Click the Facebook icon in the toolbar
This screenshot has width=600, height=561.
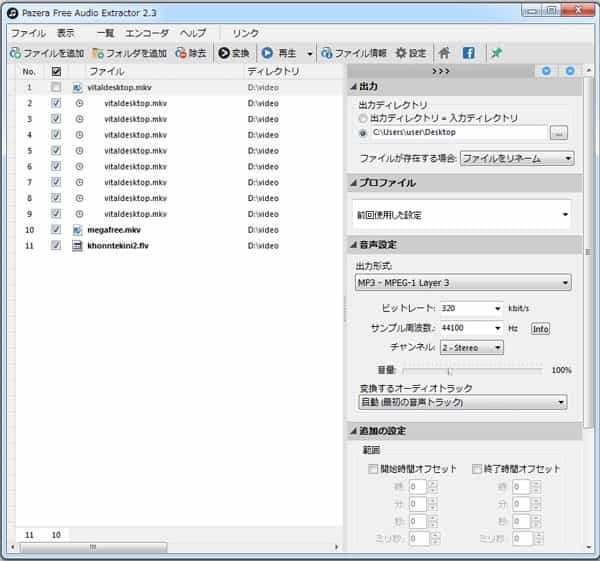[469, 53]
